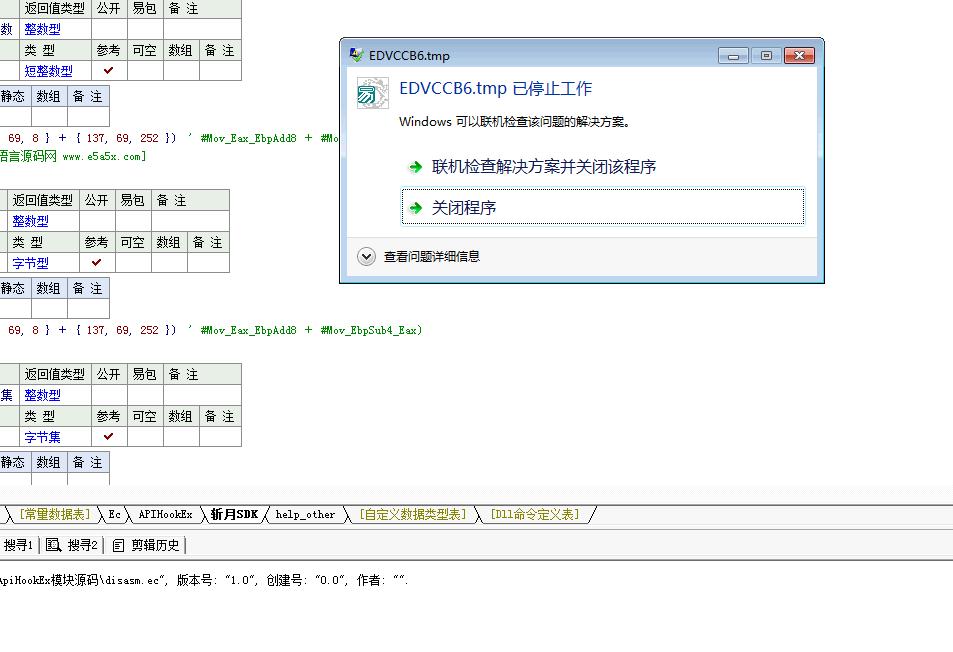This screenshot has width=953, height=652.
Task: Open the [Dll命令定义表] tab
Action: 535,515
